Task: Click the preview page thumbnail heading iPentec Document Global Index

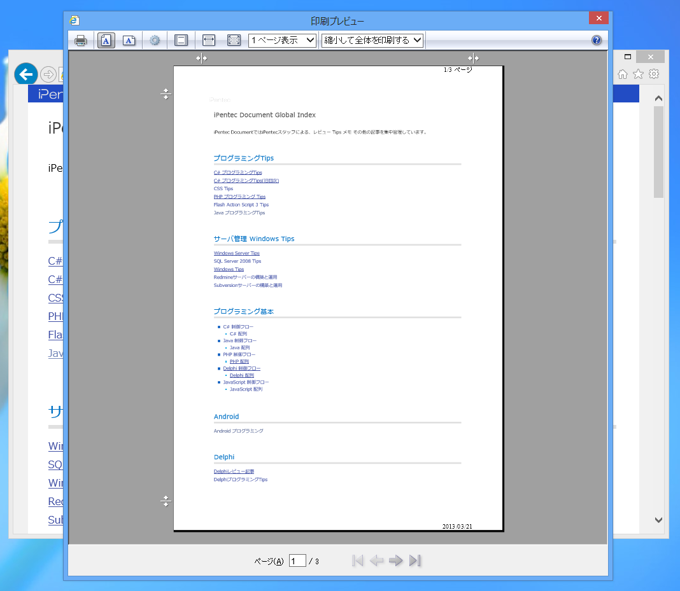Action: tap(265, 115)
